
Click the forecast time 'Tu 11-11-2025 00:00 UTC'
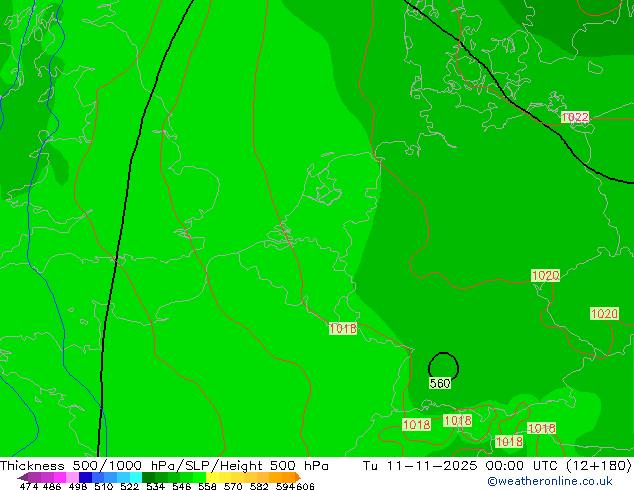[462, 466]
